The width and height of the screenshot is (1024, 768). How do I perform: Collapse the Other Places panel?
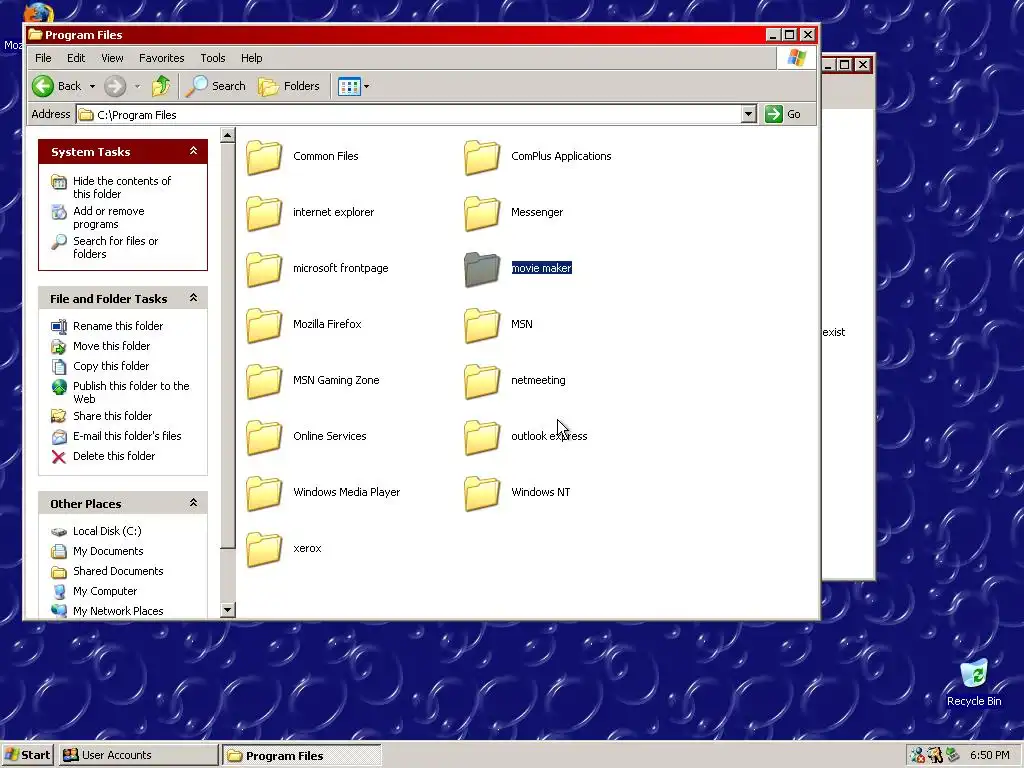click(x=193, y=503)
